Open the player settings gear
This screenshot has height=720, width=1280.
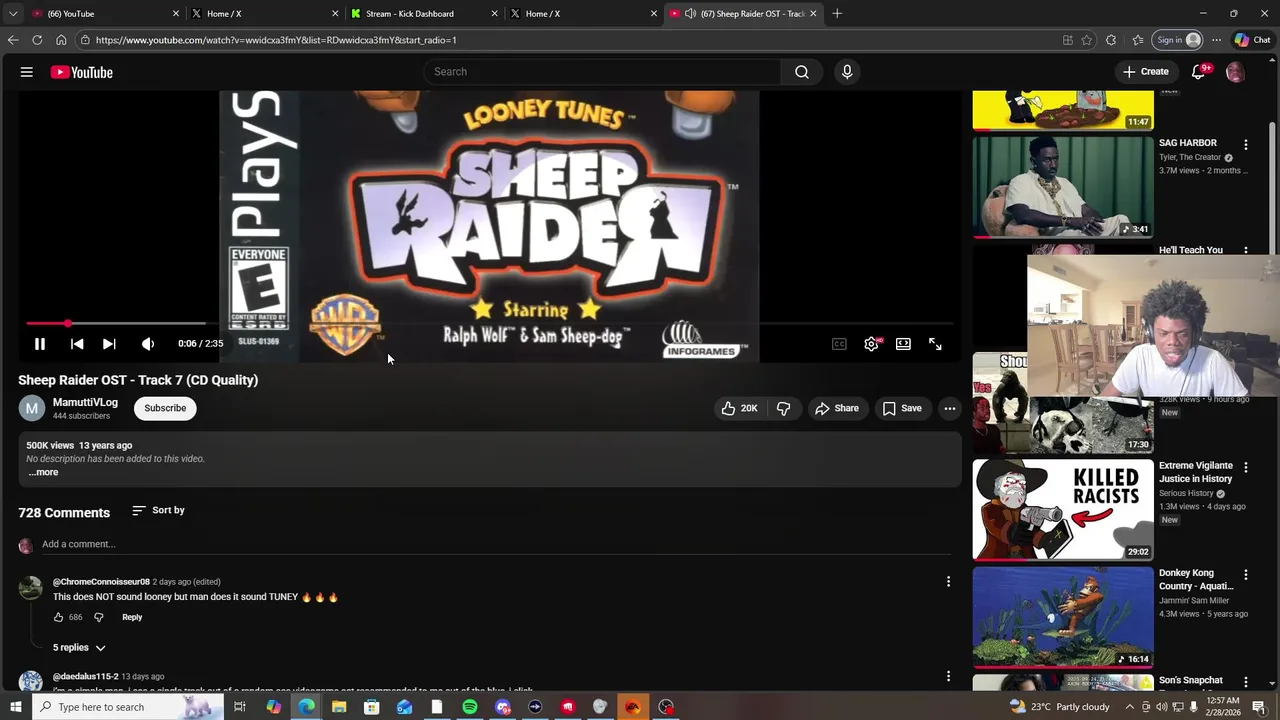(872, 344)
